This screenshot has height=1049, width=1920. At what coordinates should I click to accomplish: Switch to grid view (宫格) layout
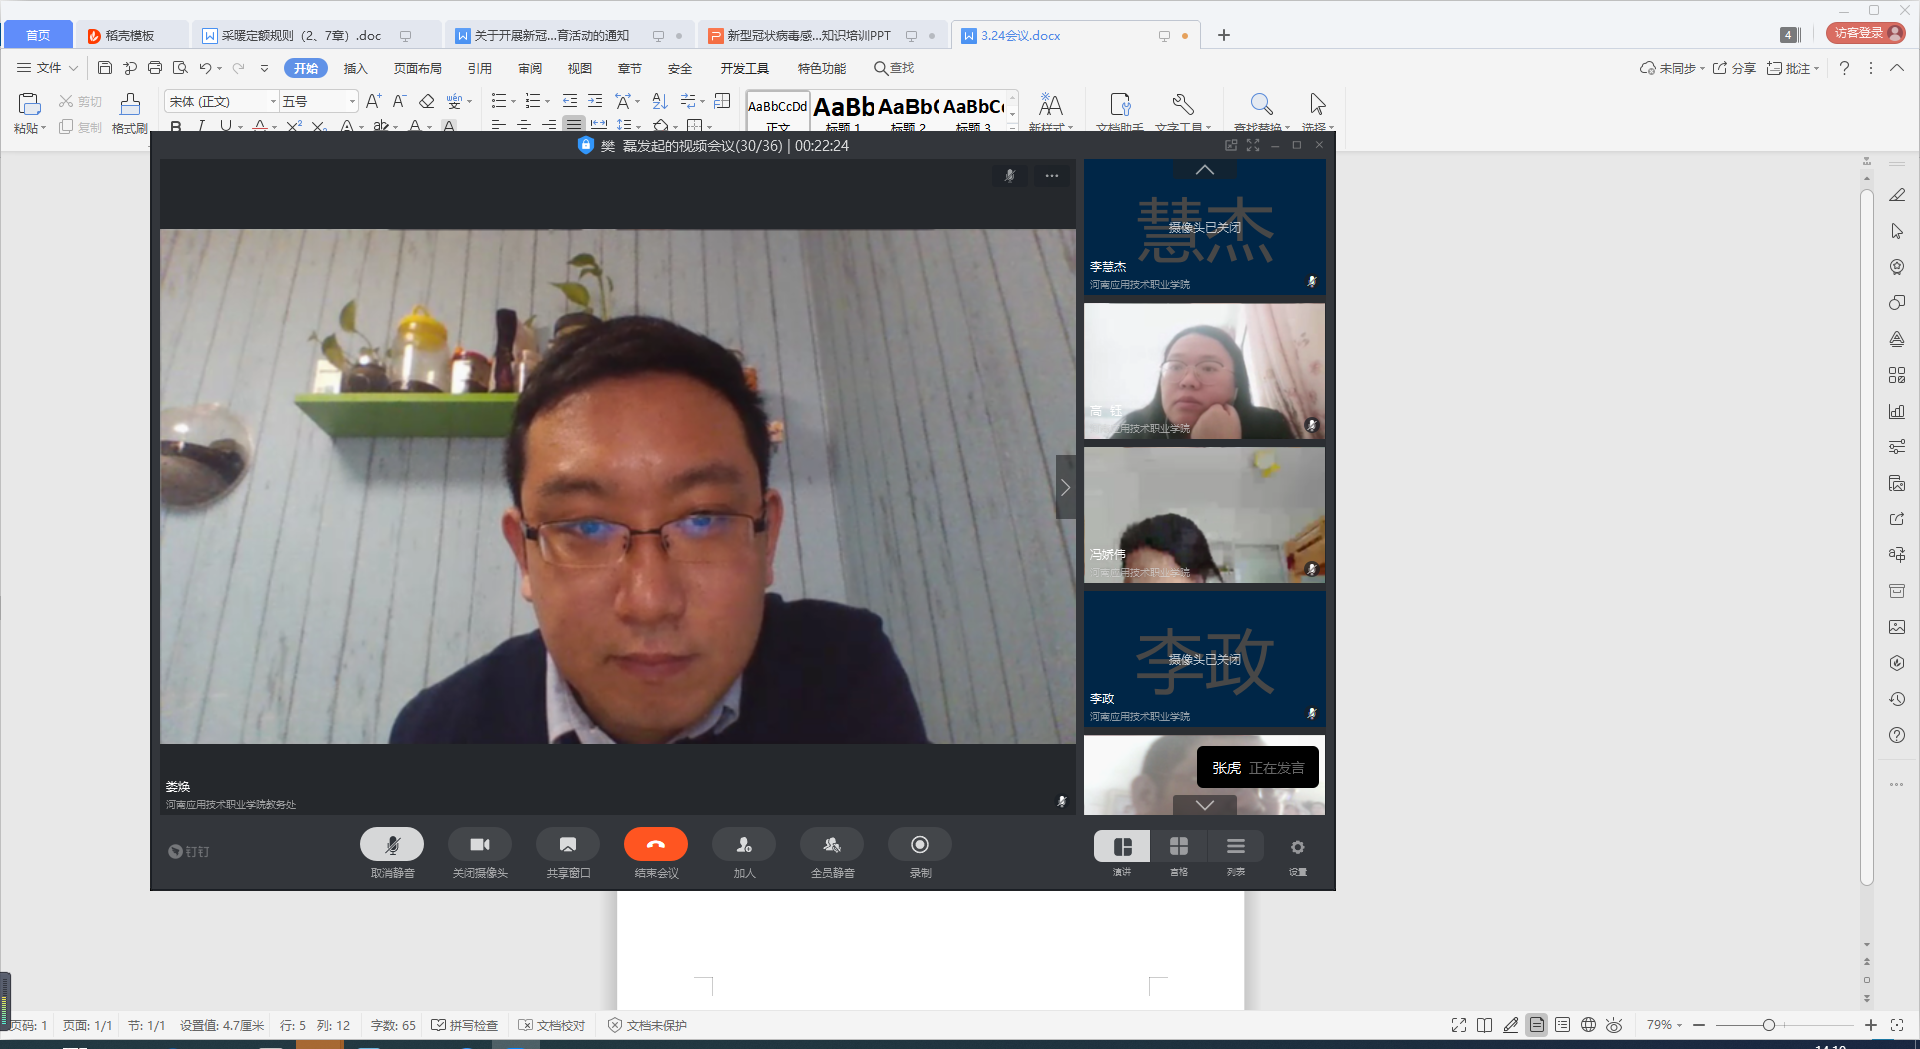(x=1179, y=847)
